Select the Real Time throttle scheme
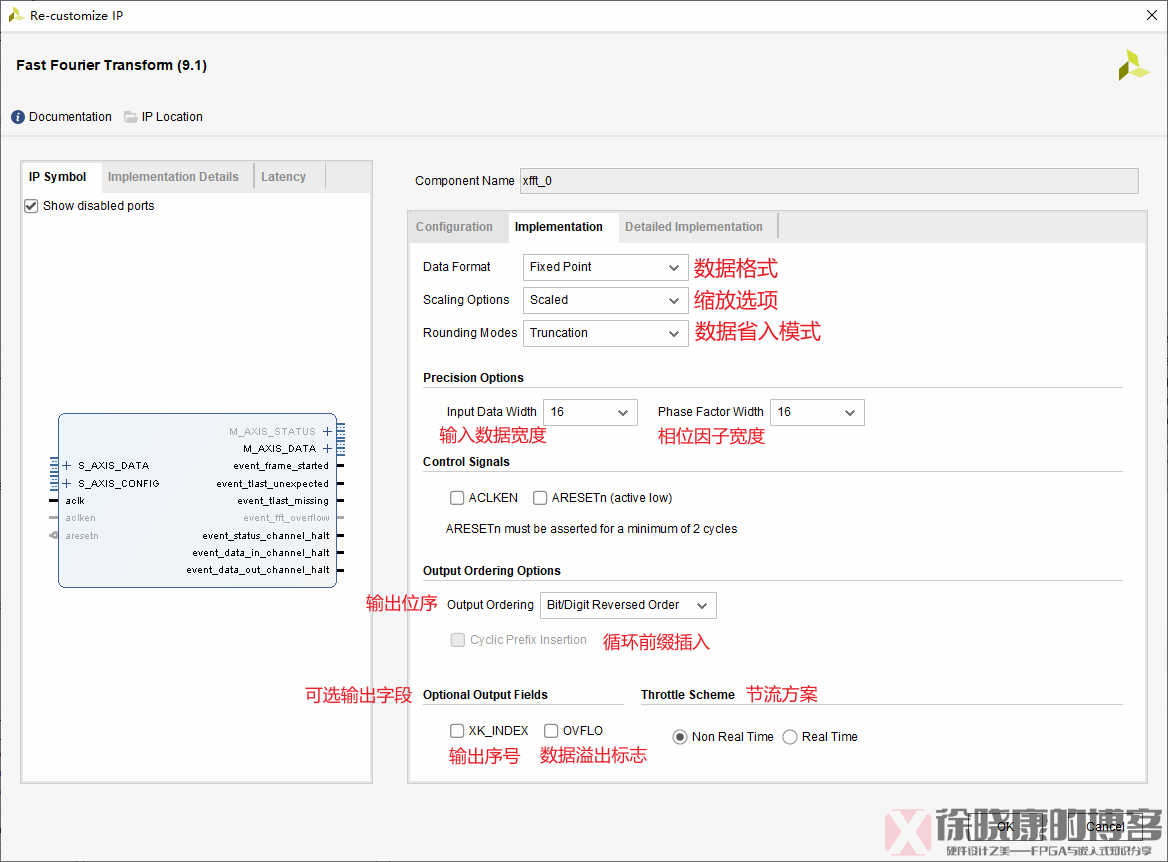This screenshot has height=862, width=1168. point(790,736)
